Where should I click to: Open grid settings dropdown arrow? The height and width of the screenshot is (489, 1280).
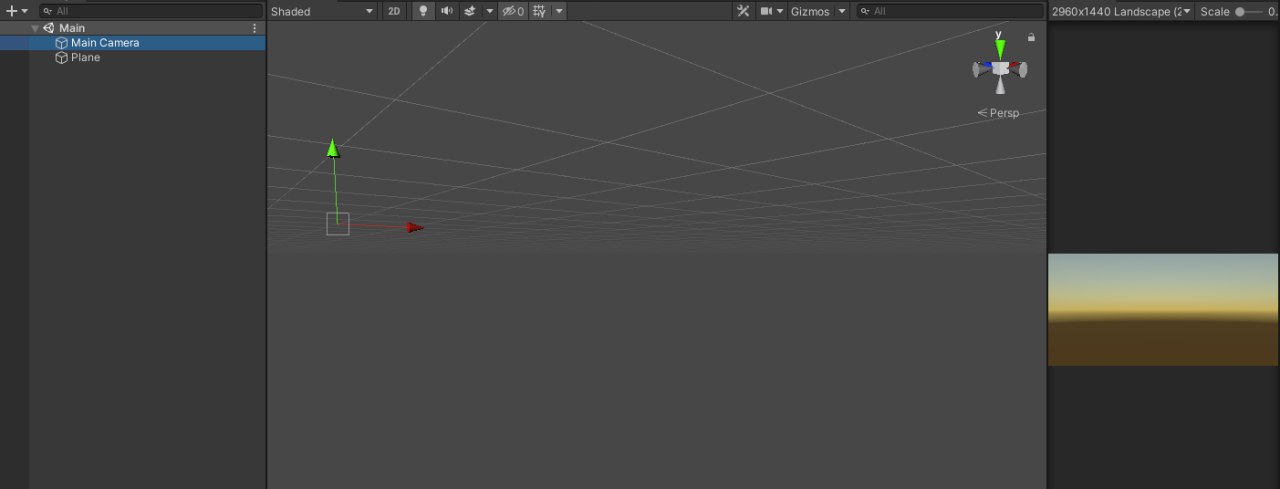point(559,11)
